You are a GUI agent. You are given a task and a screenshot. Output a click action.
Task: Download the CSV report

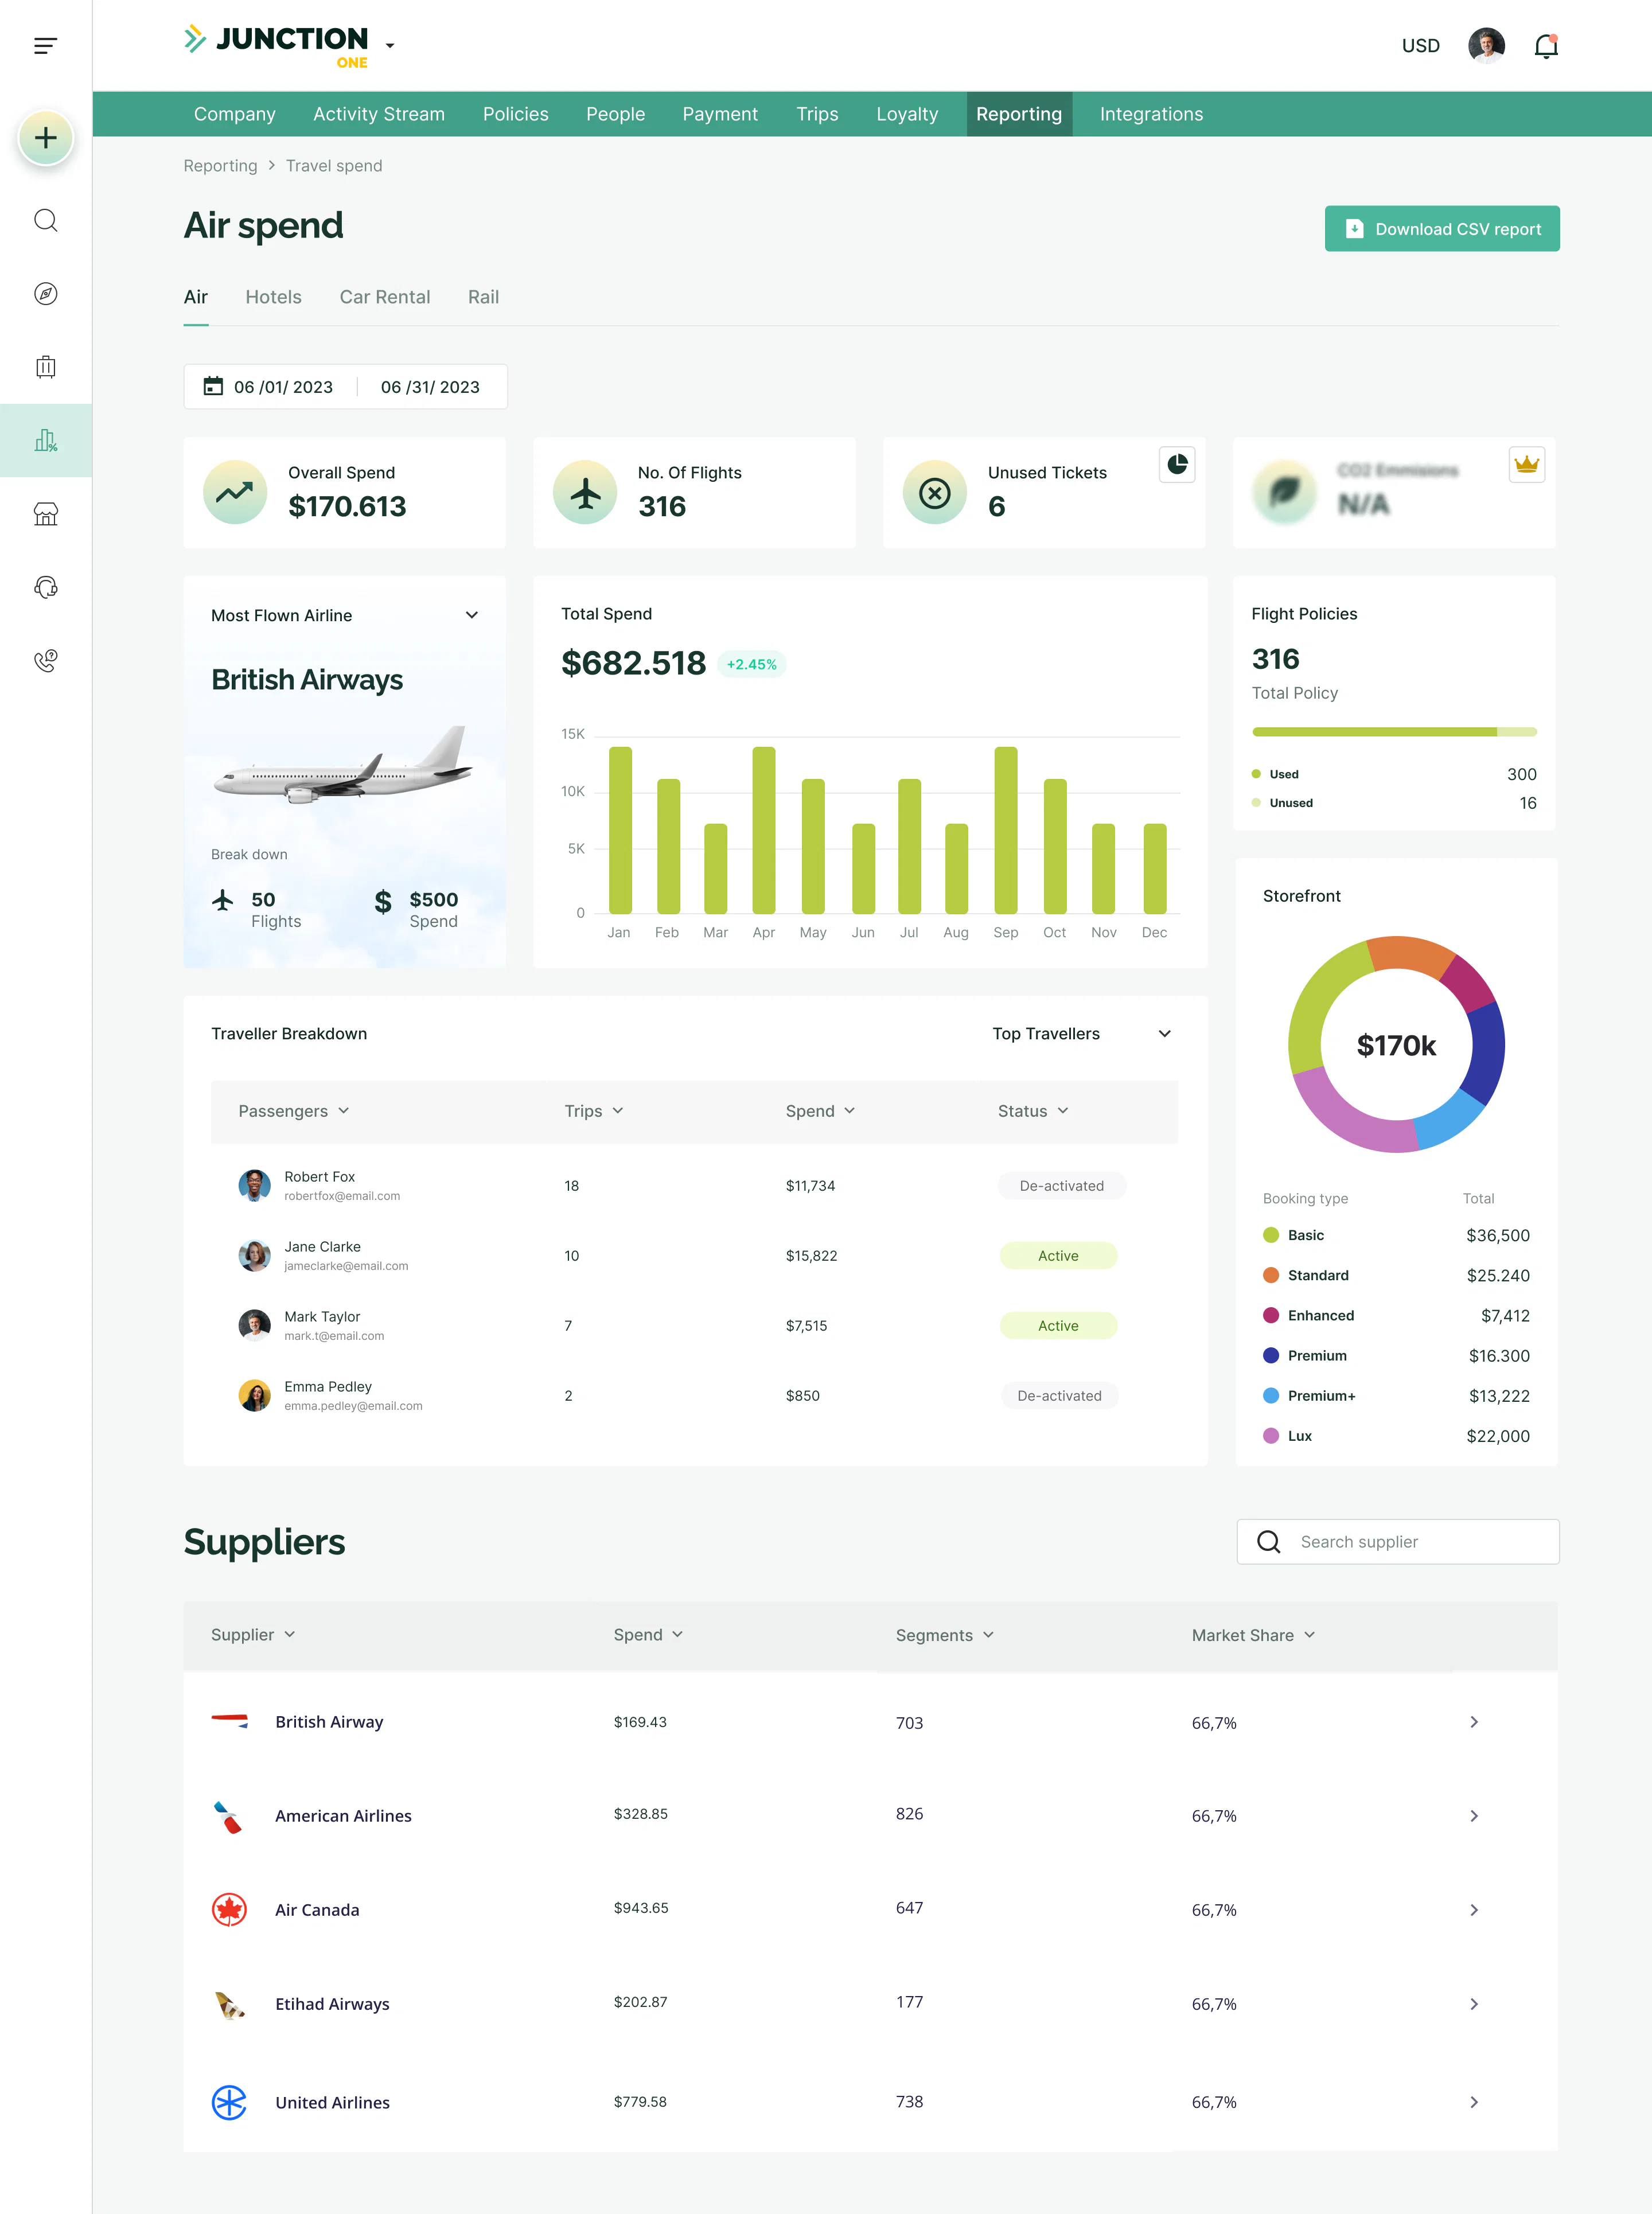coord(1441,229)
